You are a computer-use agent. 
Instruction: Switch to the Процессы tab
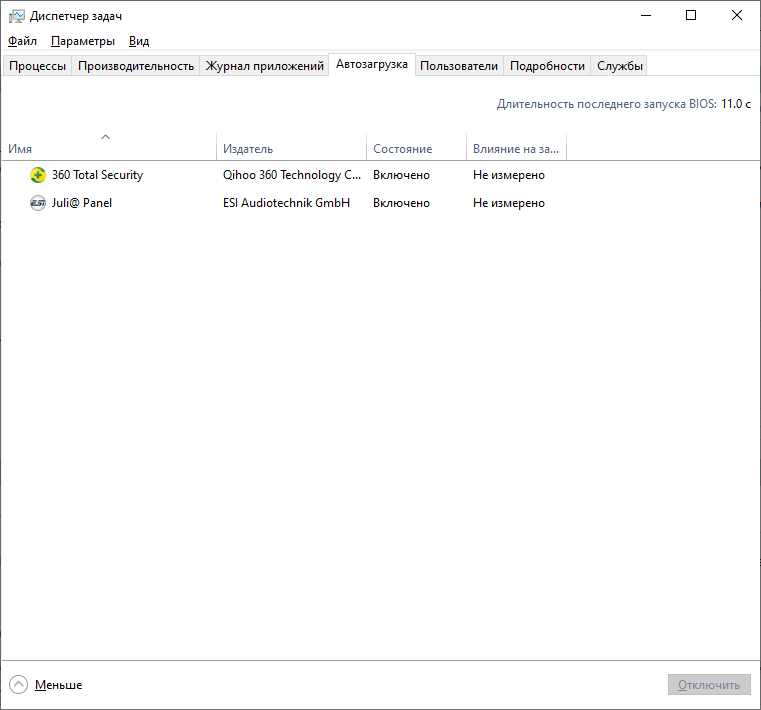tap(37, 66)
